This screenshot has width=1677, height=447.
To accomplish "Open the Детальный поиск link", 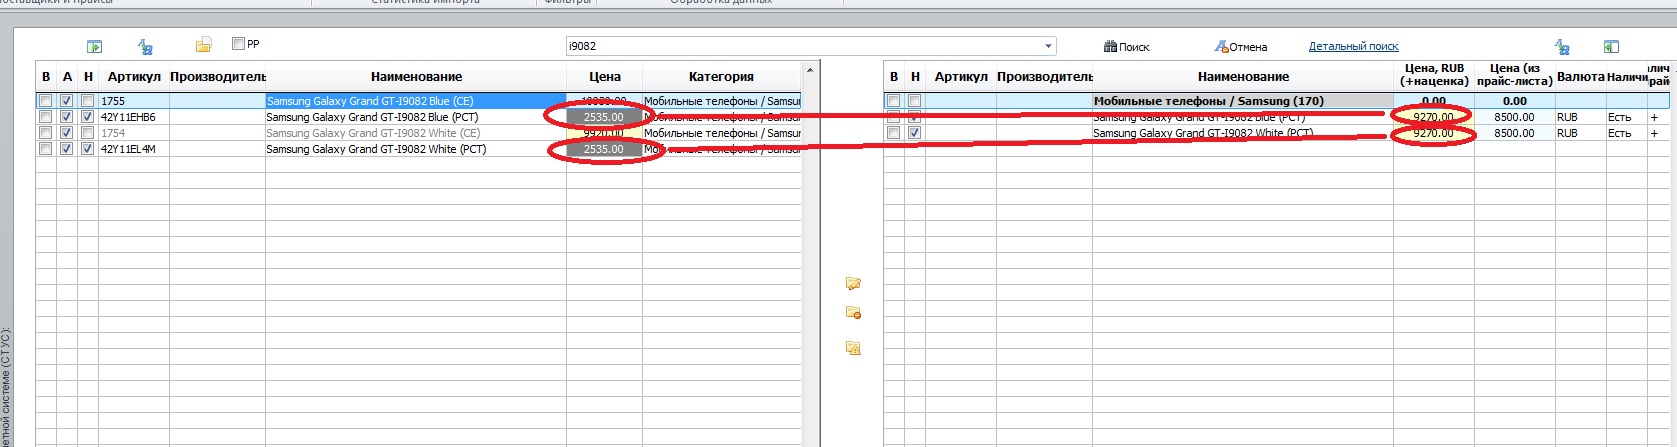I will pyautogui.click(x=1353, y=46).
